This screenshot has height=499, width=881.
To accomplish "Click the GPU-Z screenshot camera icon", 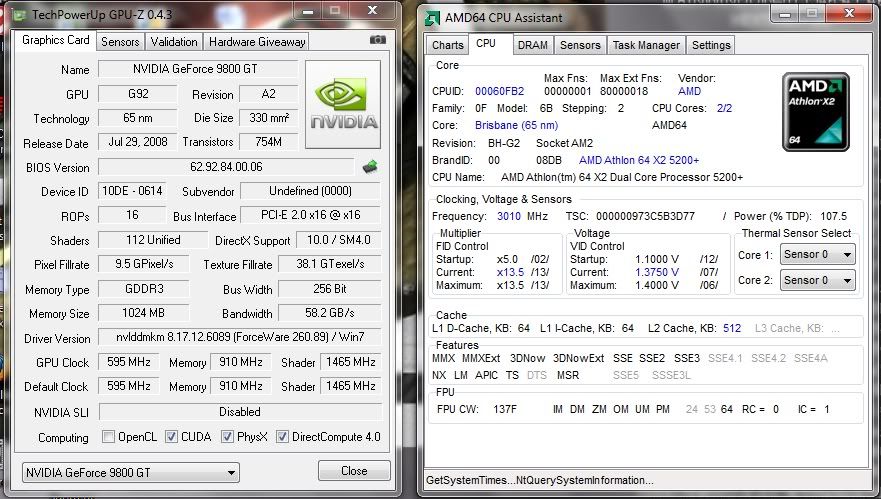I will click(x=378, y=40).
